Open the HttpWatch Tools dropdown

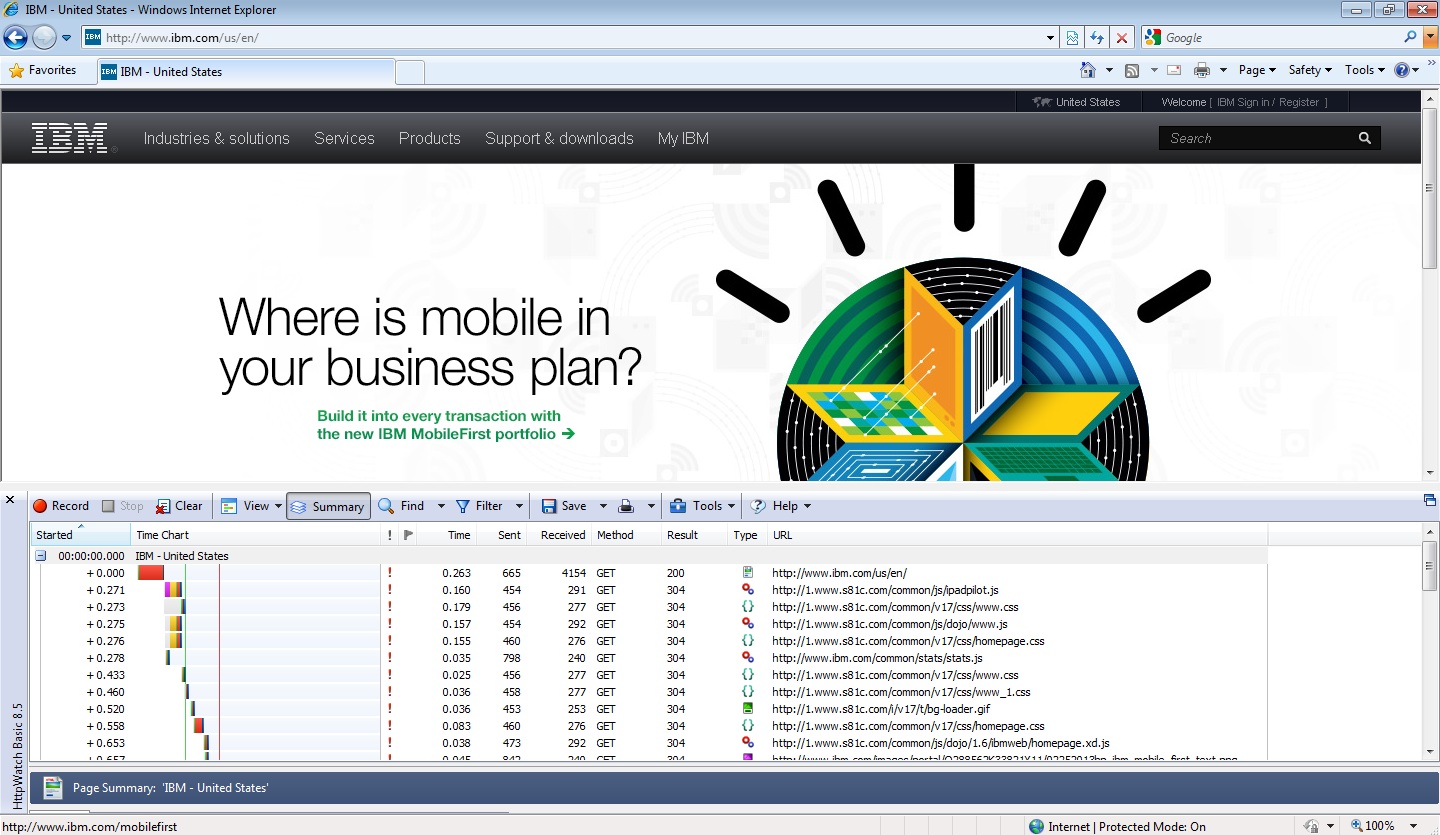(703, 506)
